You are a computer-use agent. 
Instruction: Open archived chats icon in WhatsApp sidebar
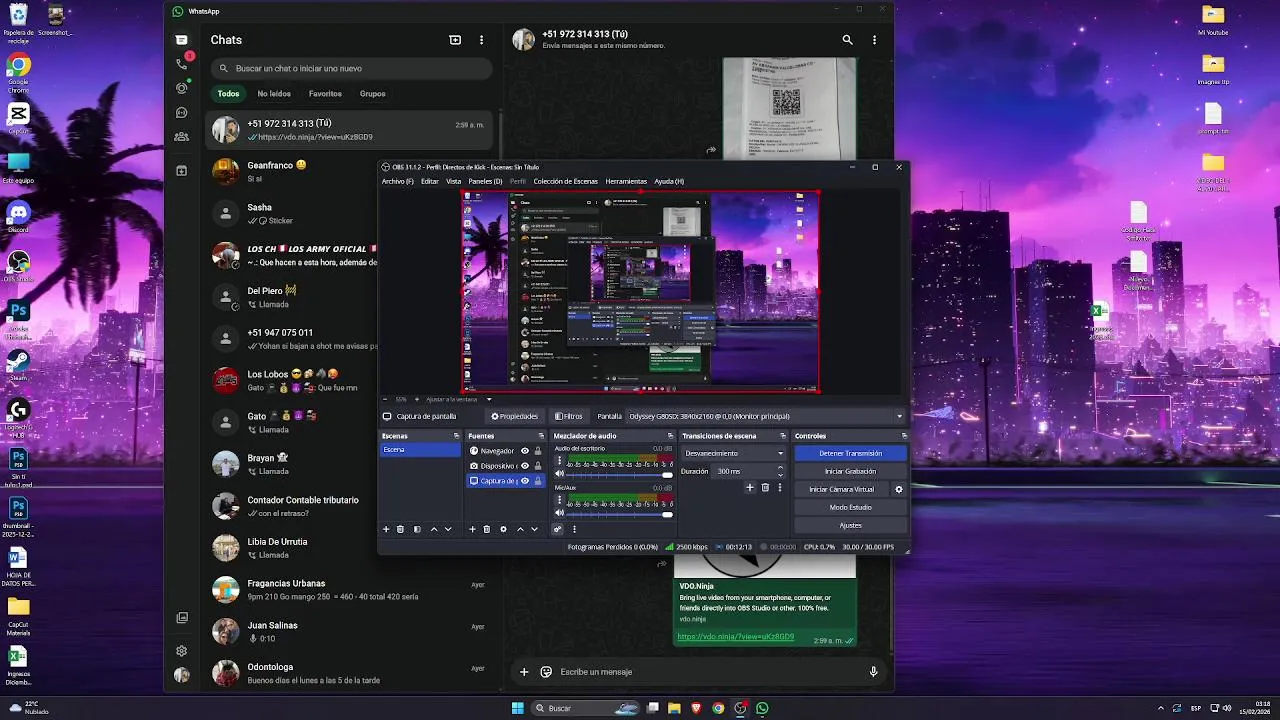[x=181, y=171]
